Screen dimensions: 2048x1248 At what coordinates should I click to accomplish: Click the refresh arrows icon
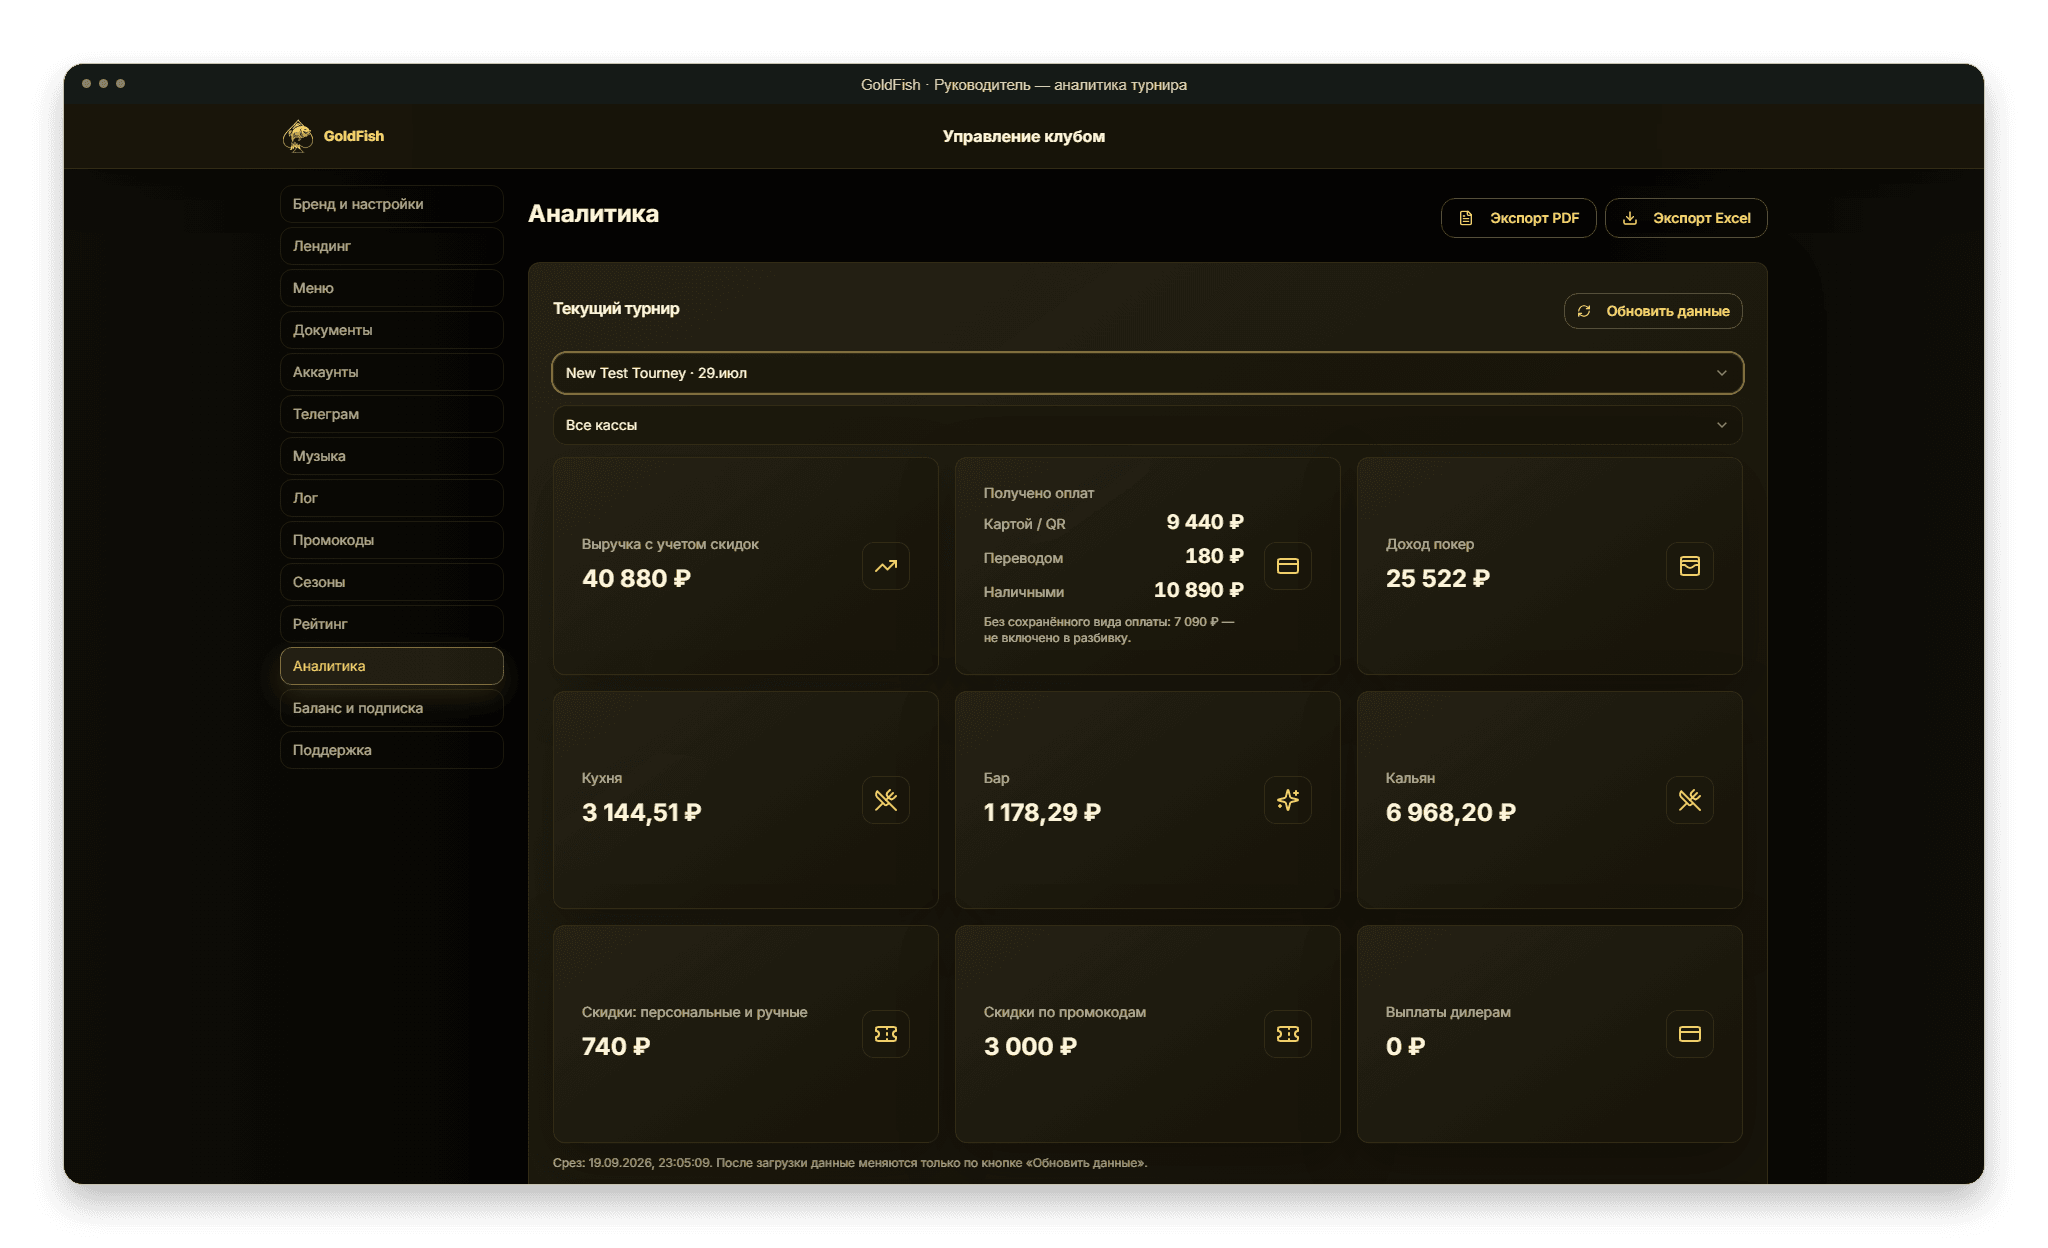tap(1584, 311)
